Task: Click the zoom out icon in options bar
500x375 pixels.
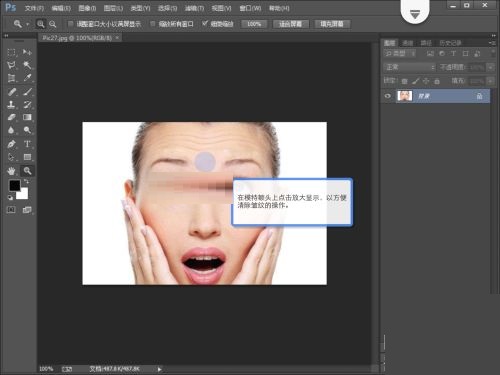Action: point(53,24)
